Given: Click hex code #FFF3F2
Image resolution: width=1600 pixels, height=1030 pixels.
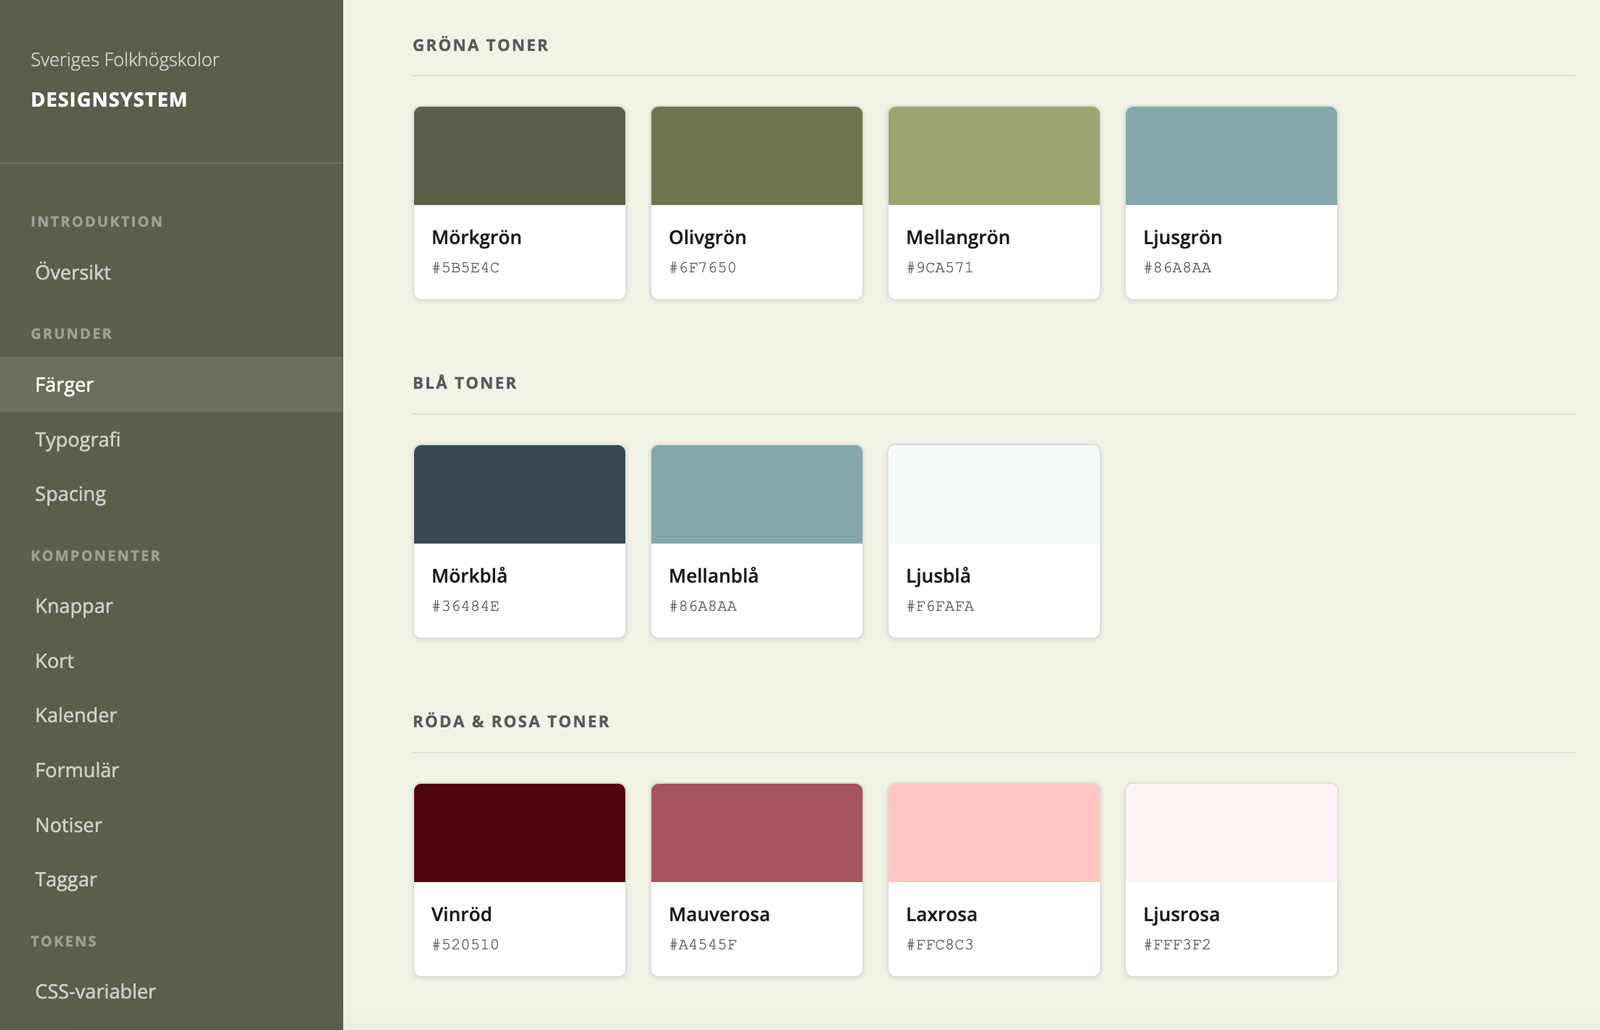Looking at the screenshot, I should coord(1177,945).
